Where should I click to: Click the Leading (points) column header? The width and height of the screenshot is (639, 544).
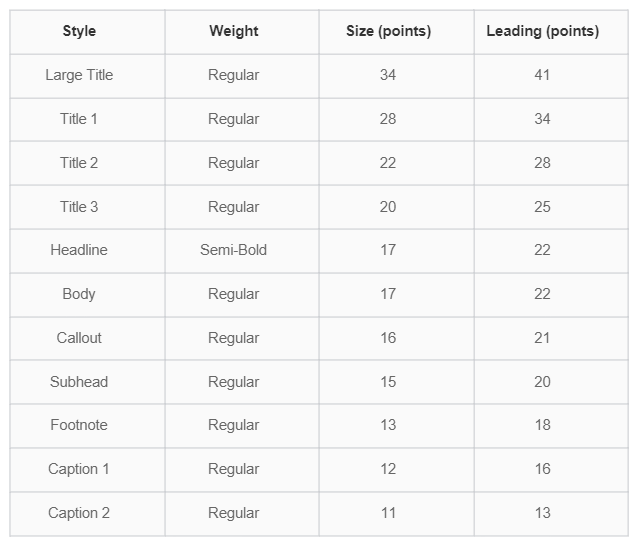(x=542, y=31)
